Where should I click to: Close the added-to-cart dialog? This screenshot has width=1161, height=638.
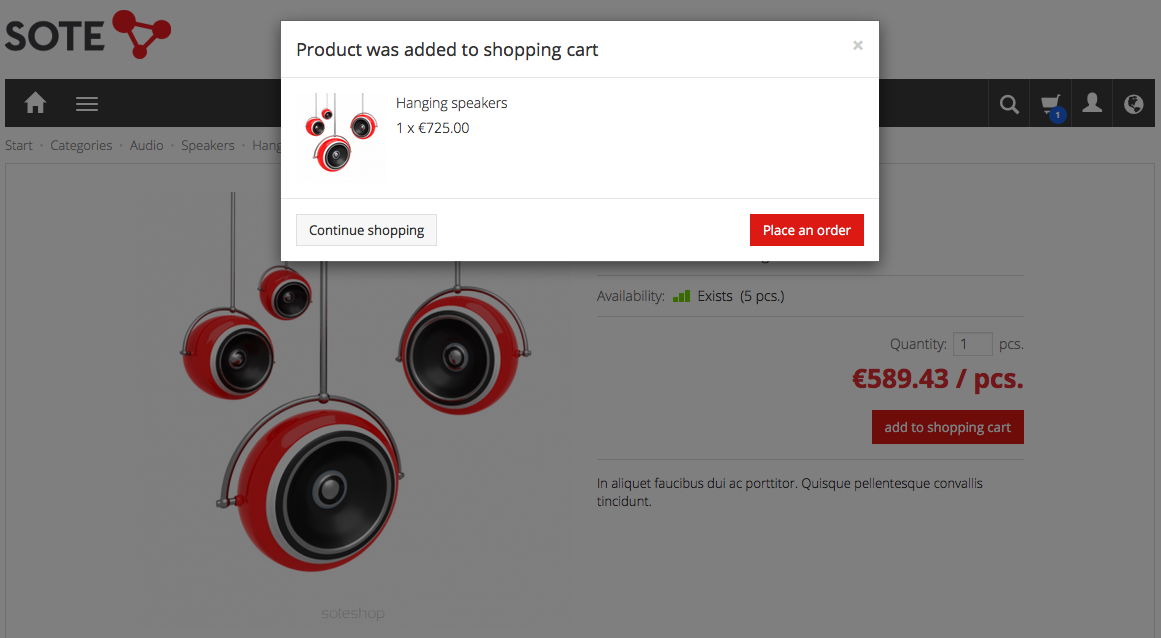coord(857,45)
